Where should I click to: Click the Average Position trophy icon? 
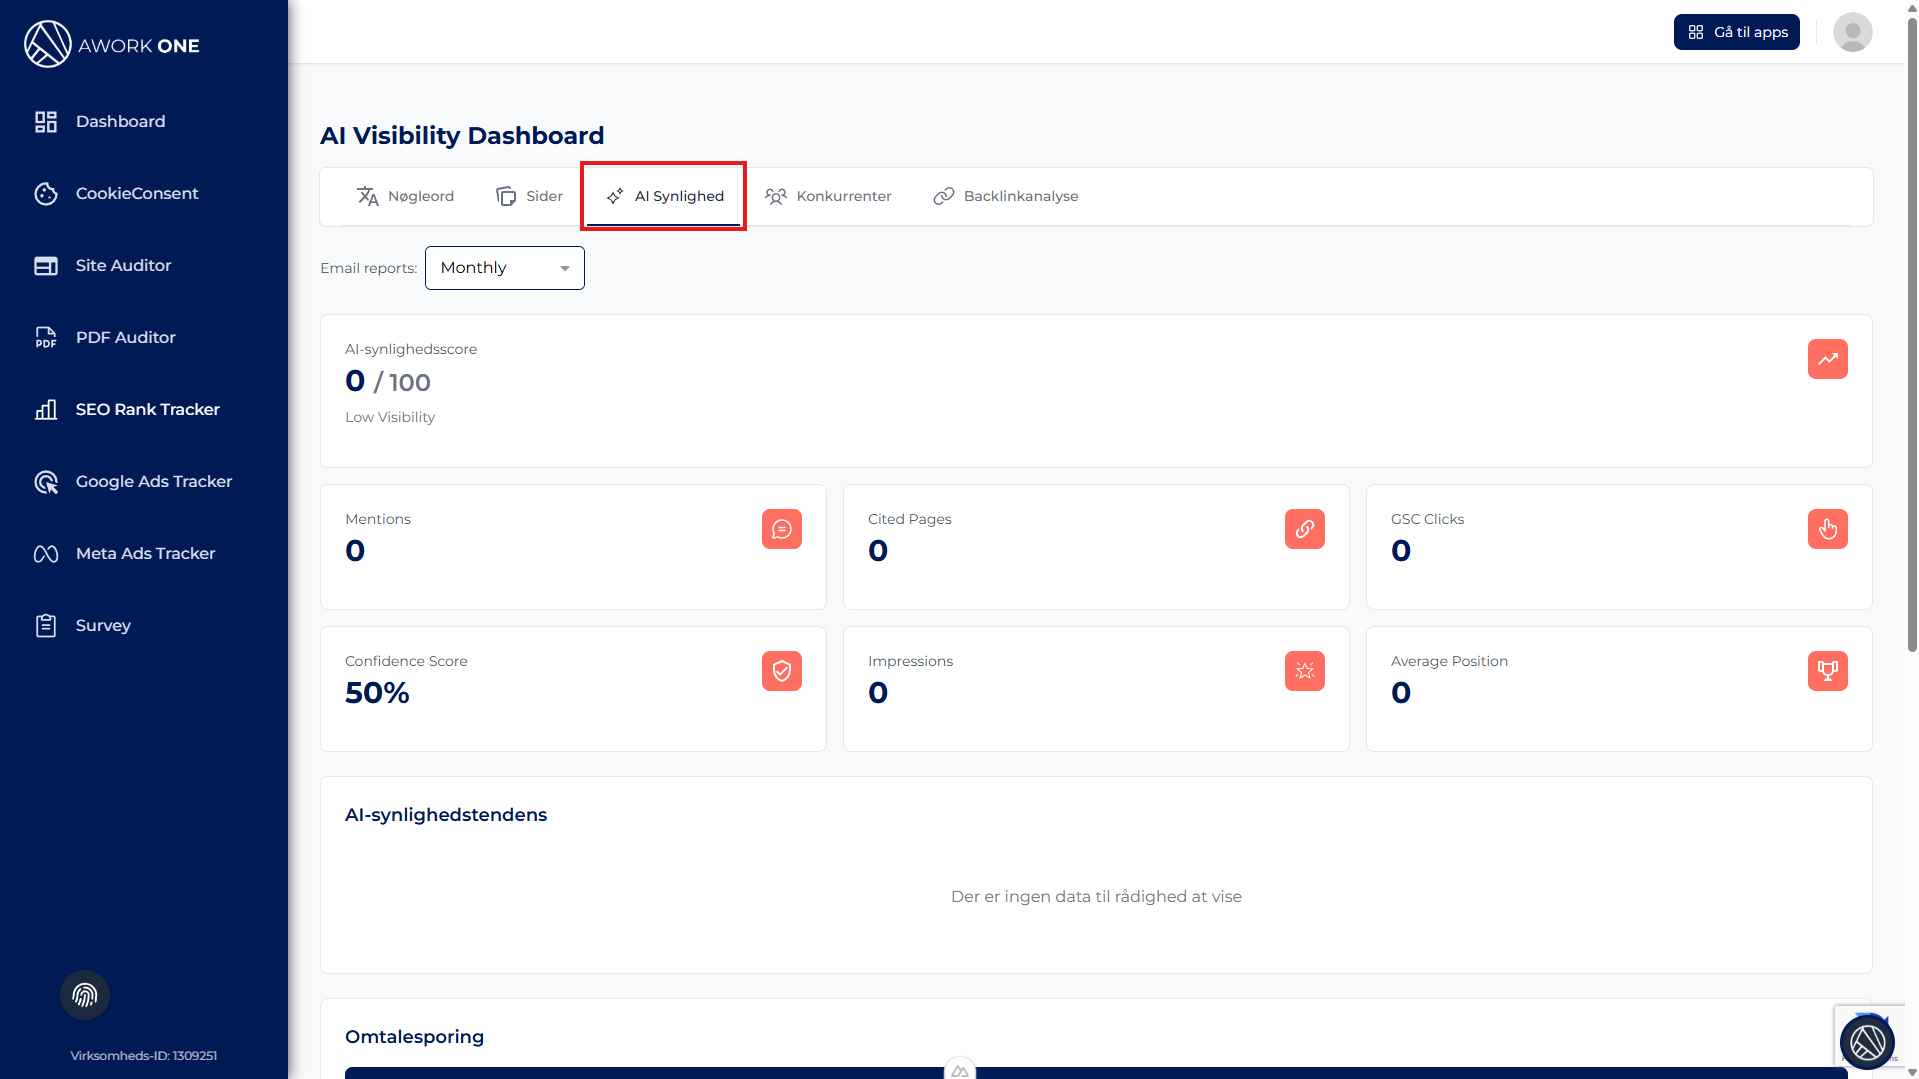(1827, 671)
